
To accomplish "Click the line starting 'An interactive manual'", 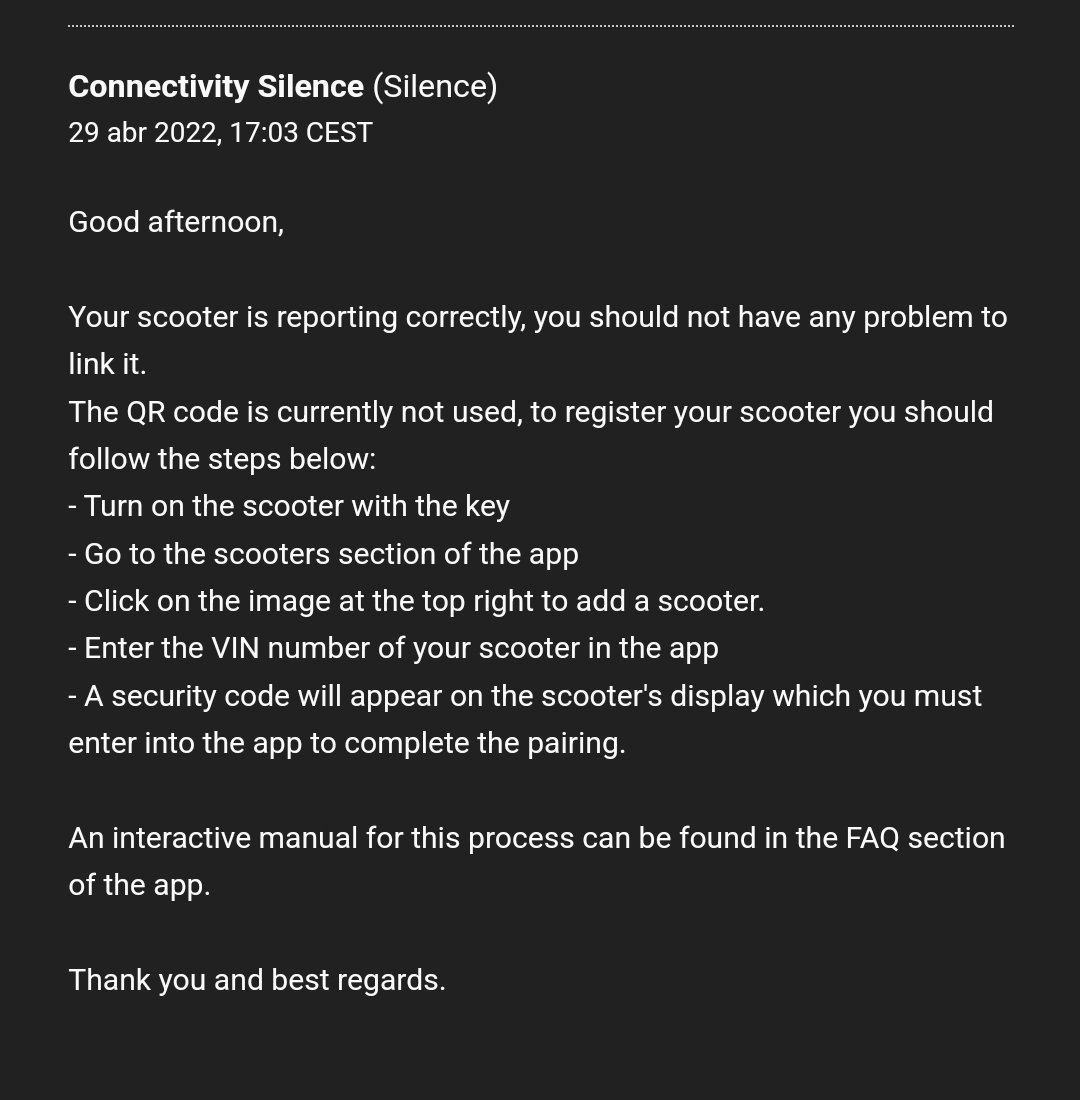I will [x=536, y=838].
